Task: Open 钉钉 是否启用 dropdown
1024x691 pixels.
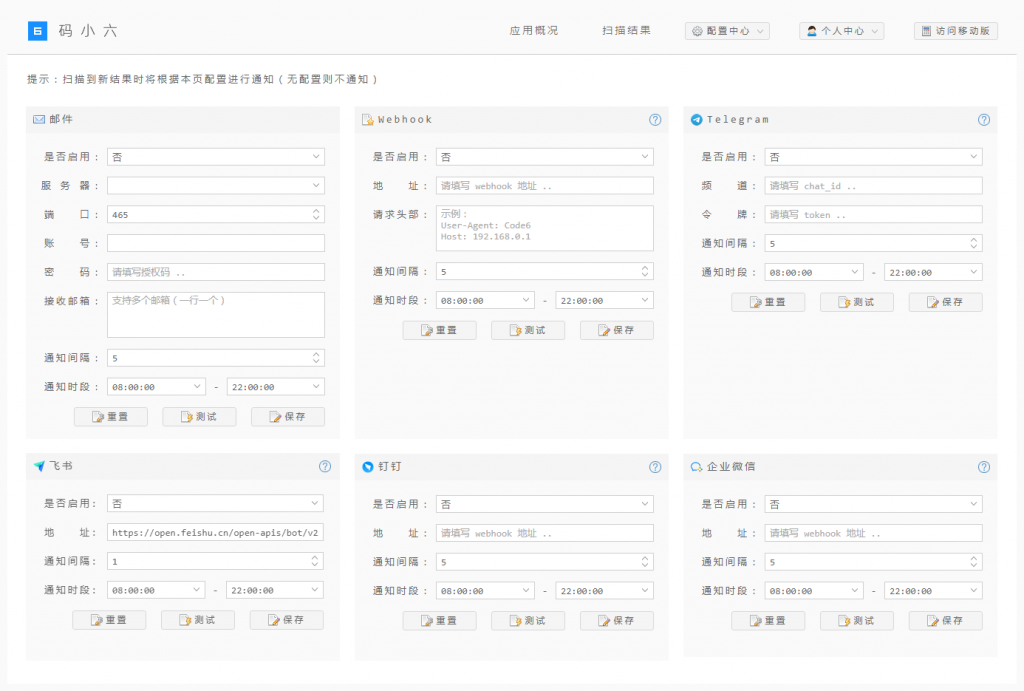Action: coord(545,504)
